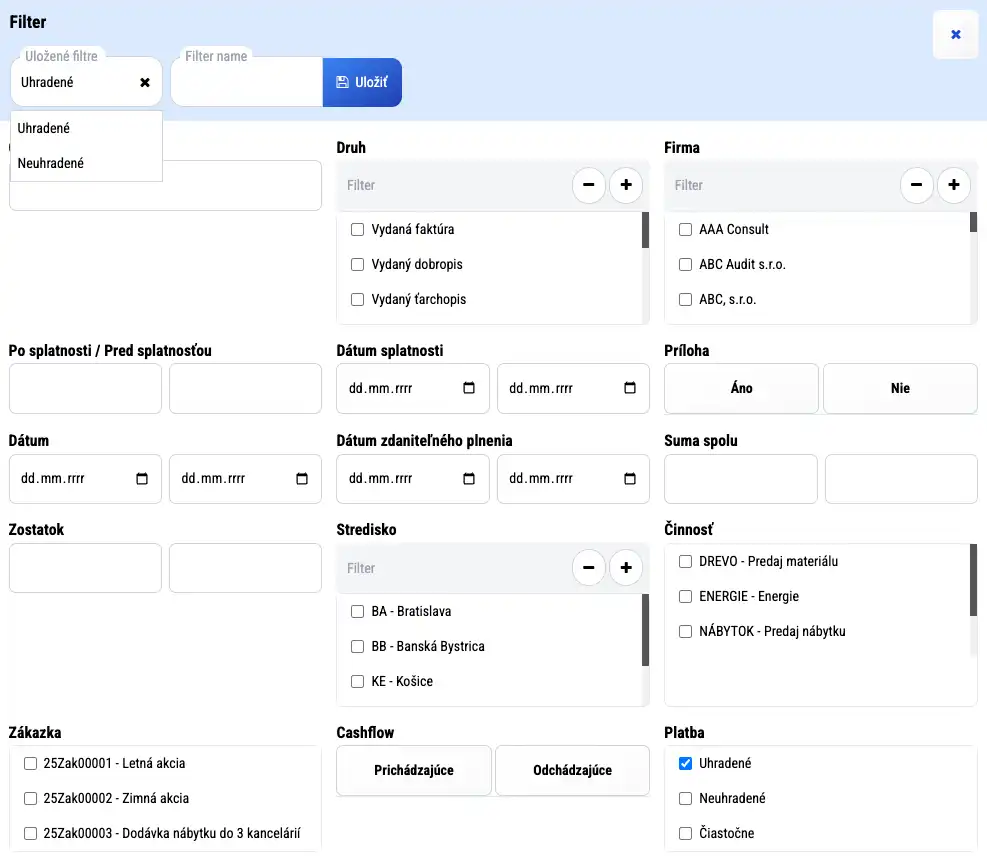Viewport: 987px width, 861px height.
Task: Select Áno under Príloha
Action: [741, 388]
